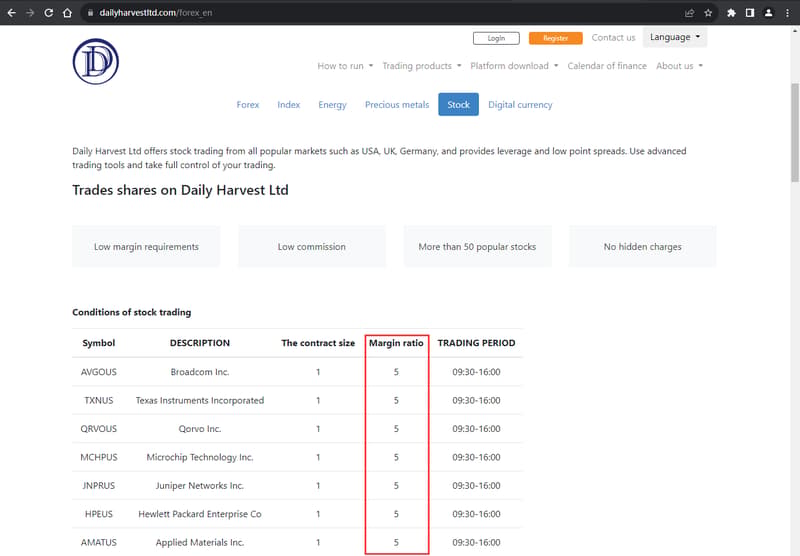Switch to the Index tab

288,105
